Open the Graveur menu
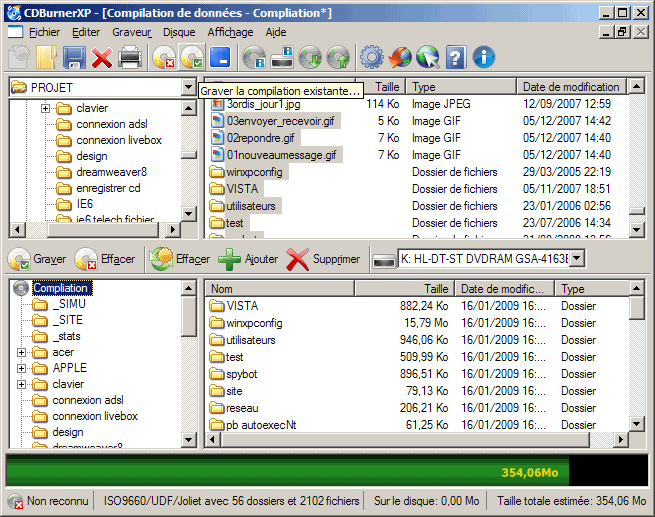Screen dimensions: 655x517 (130, 32)
